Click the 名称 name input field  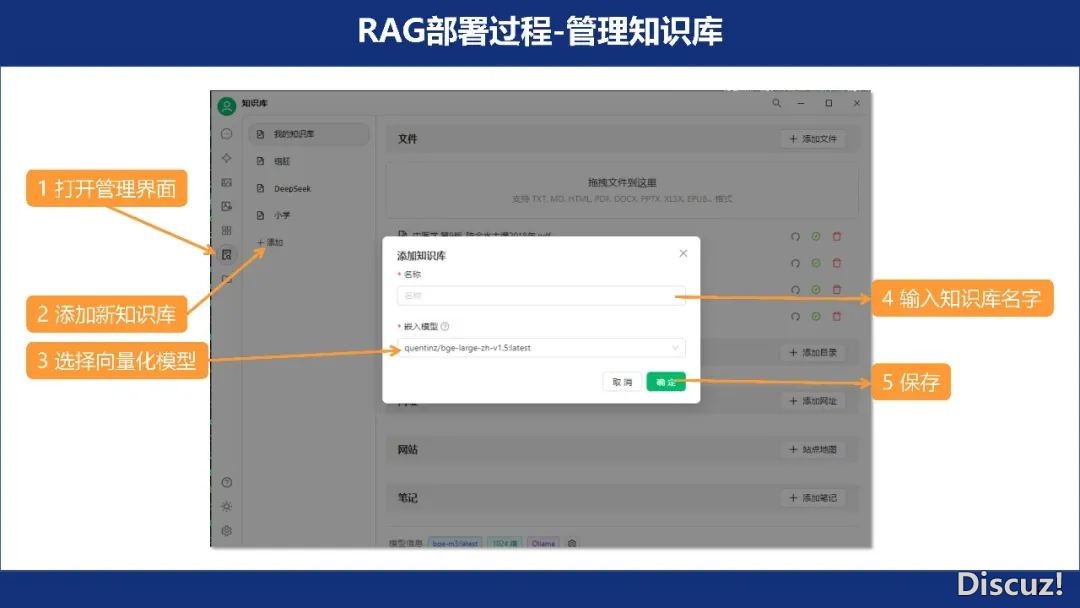click(x=541, y=295)
